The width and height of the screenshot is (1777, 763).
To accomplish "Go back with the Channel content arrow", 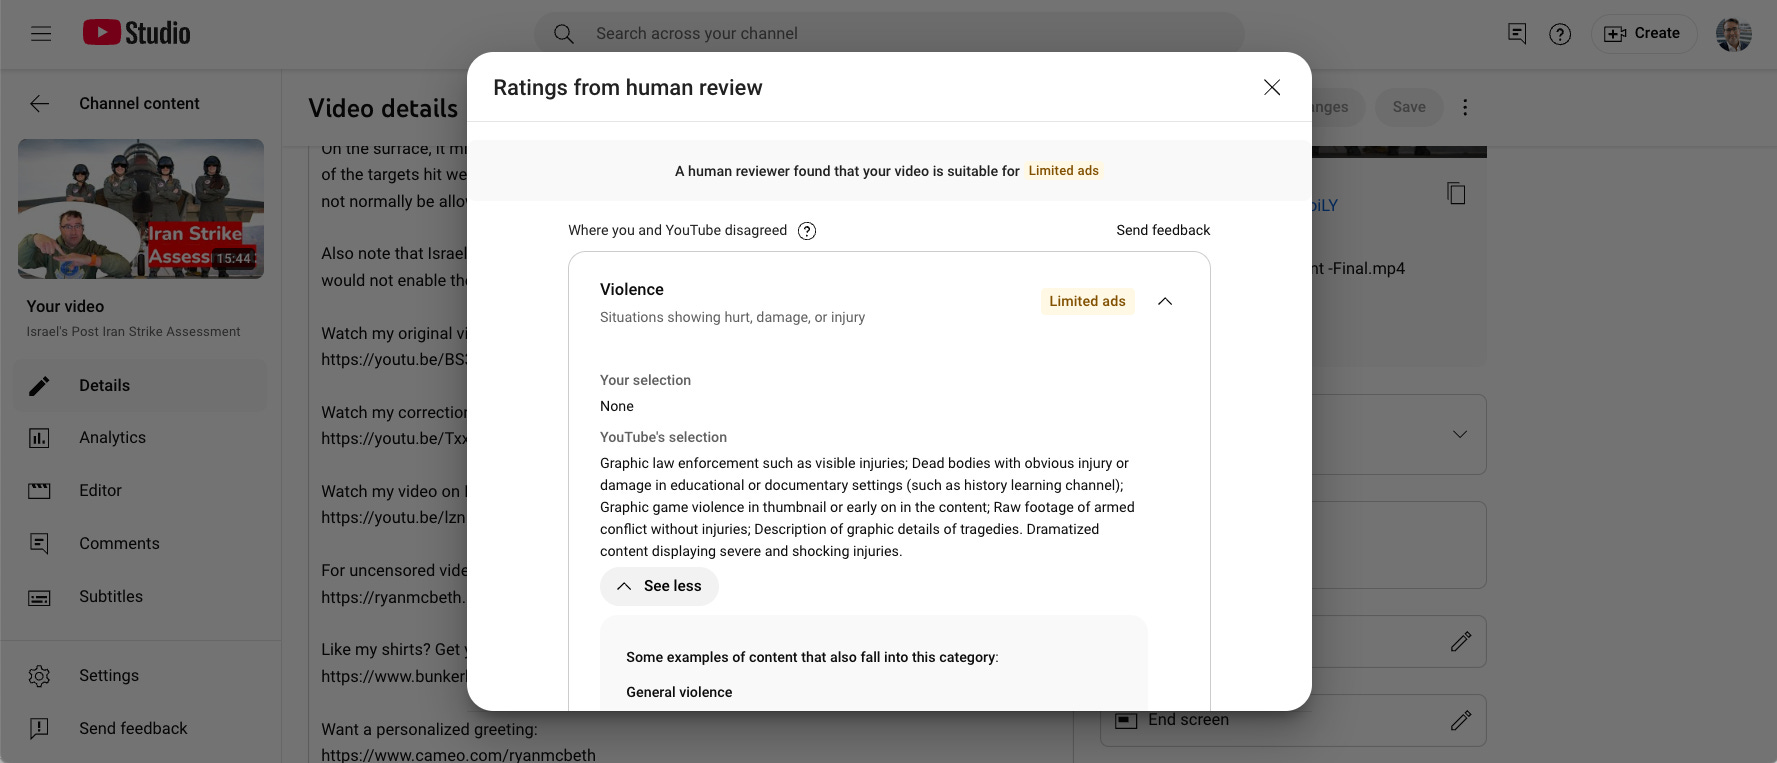I will (x=40, y=103).
